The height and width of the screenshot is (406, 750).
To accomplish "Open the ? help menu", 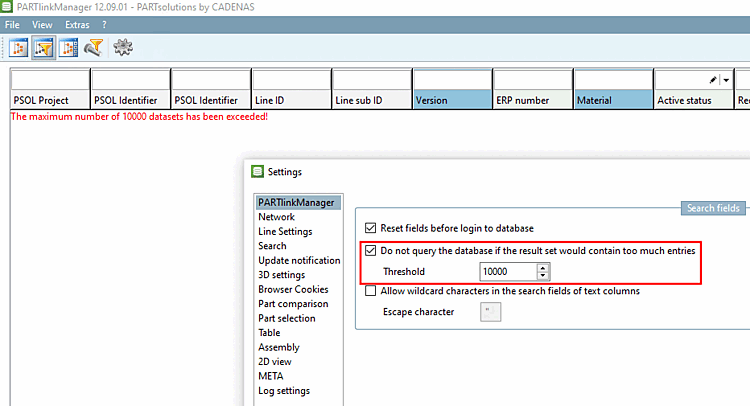I will [x=104, y=25].
